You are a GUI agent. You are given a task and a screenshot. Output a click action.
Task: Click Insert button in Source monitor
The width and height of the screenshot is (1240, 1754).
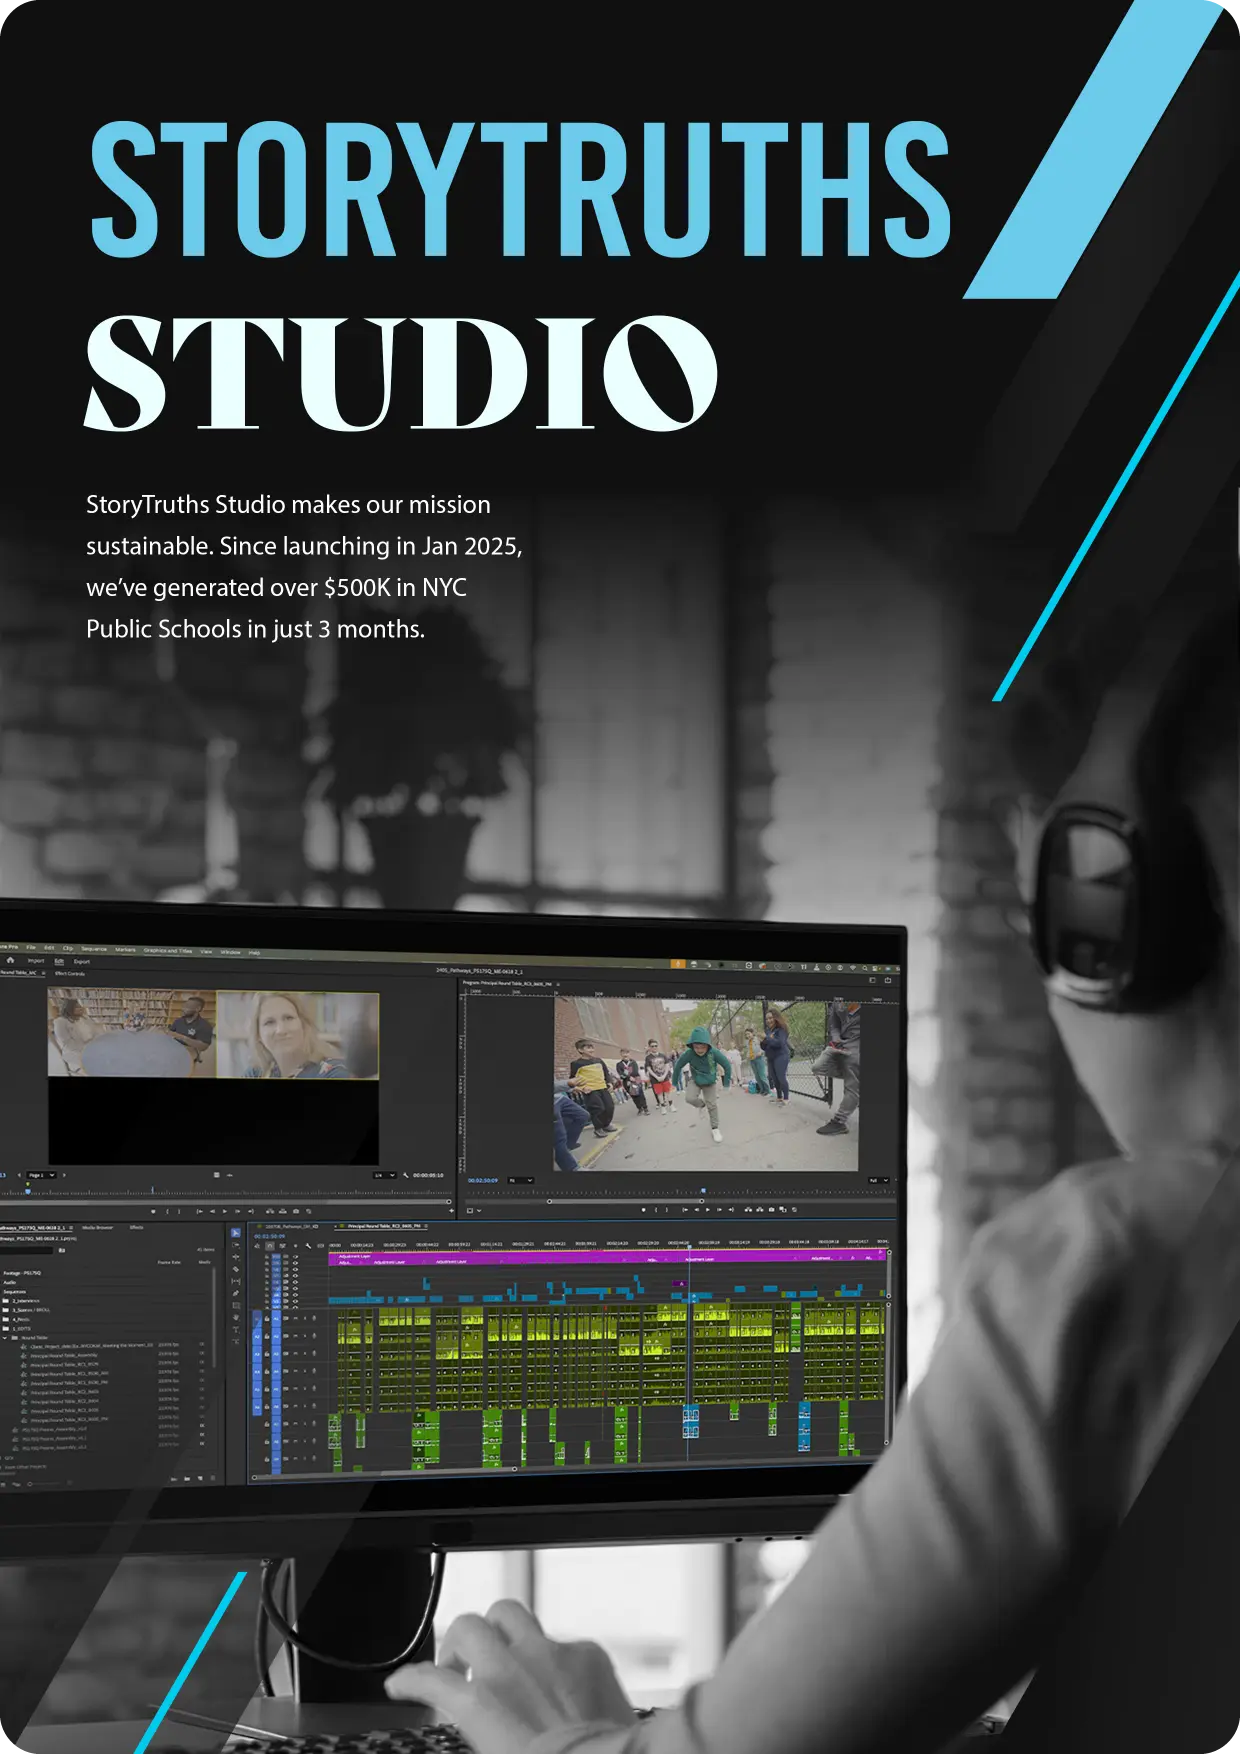270,1211
